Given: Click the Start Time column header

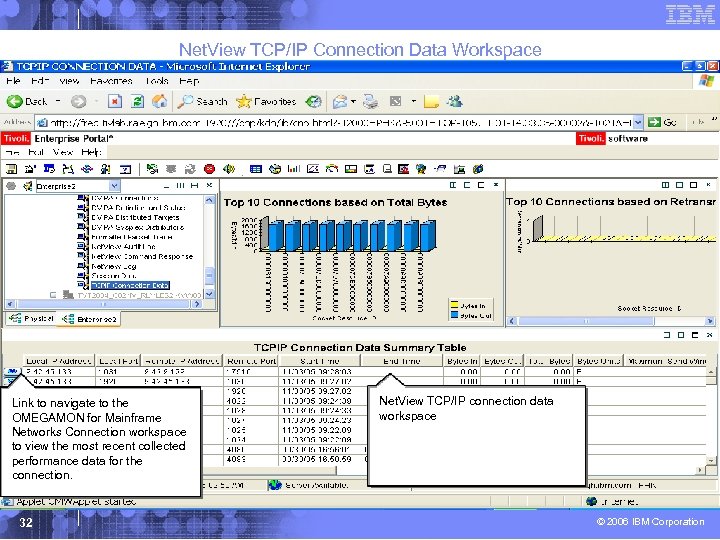Looking at the screenshot, I should pos(320,361).
